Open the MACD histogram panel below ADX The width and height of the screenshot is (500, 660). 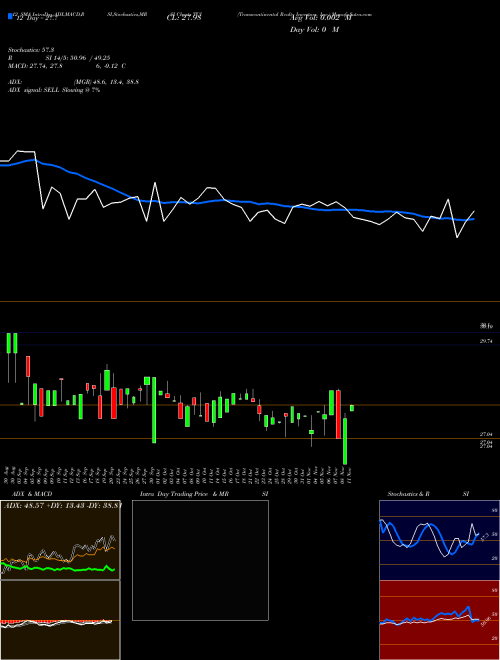(x=60, y=620)
